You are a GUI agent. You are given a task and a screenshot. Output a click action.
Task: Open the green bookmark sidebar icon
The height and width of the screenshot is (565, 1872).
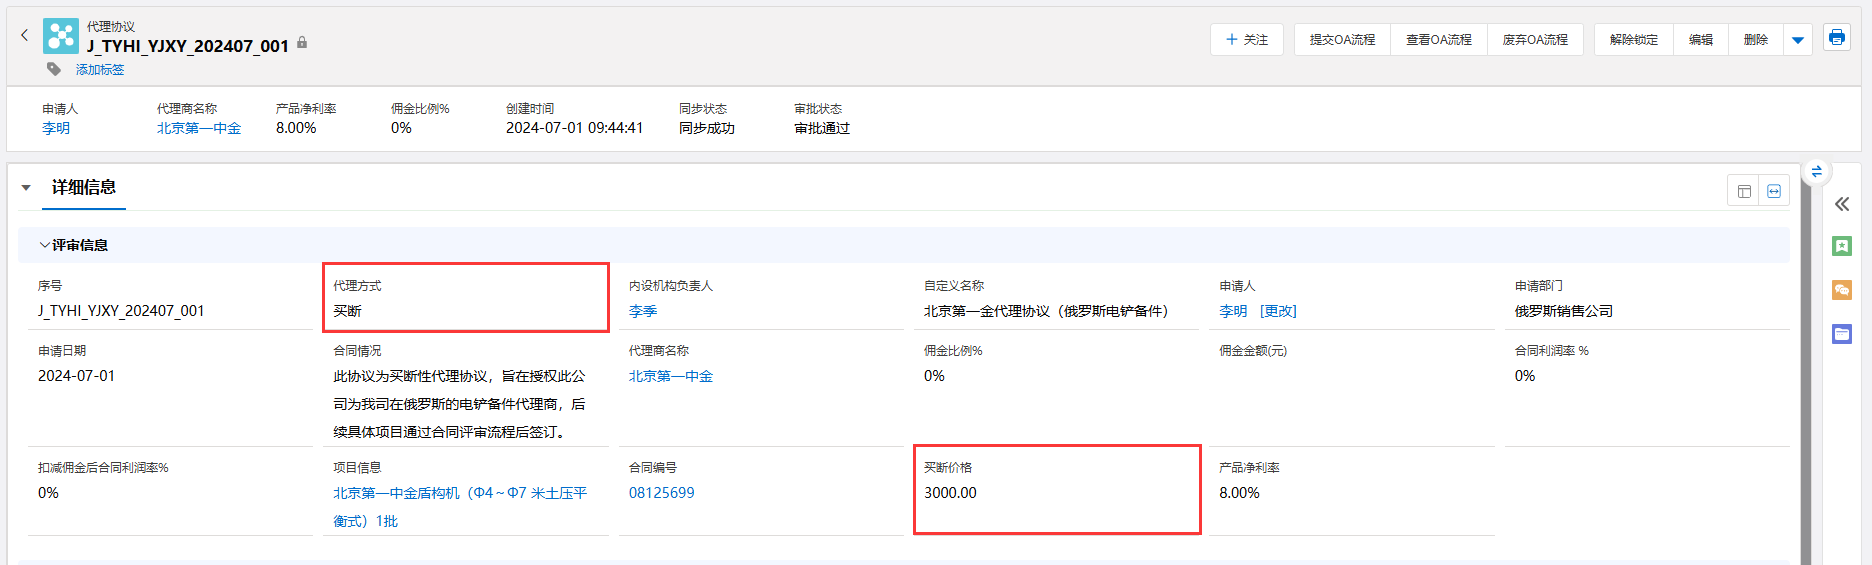[x=1841, y=246]
